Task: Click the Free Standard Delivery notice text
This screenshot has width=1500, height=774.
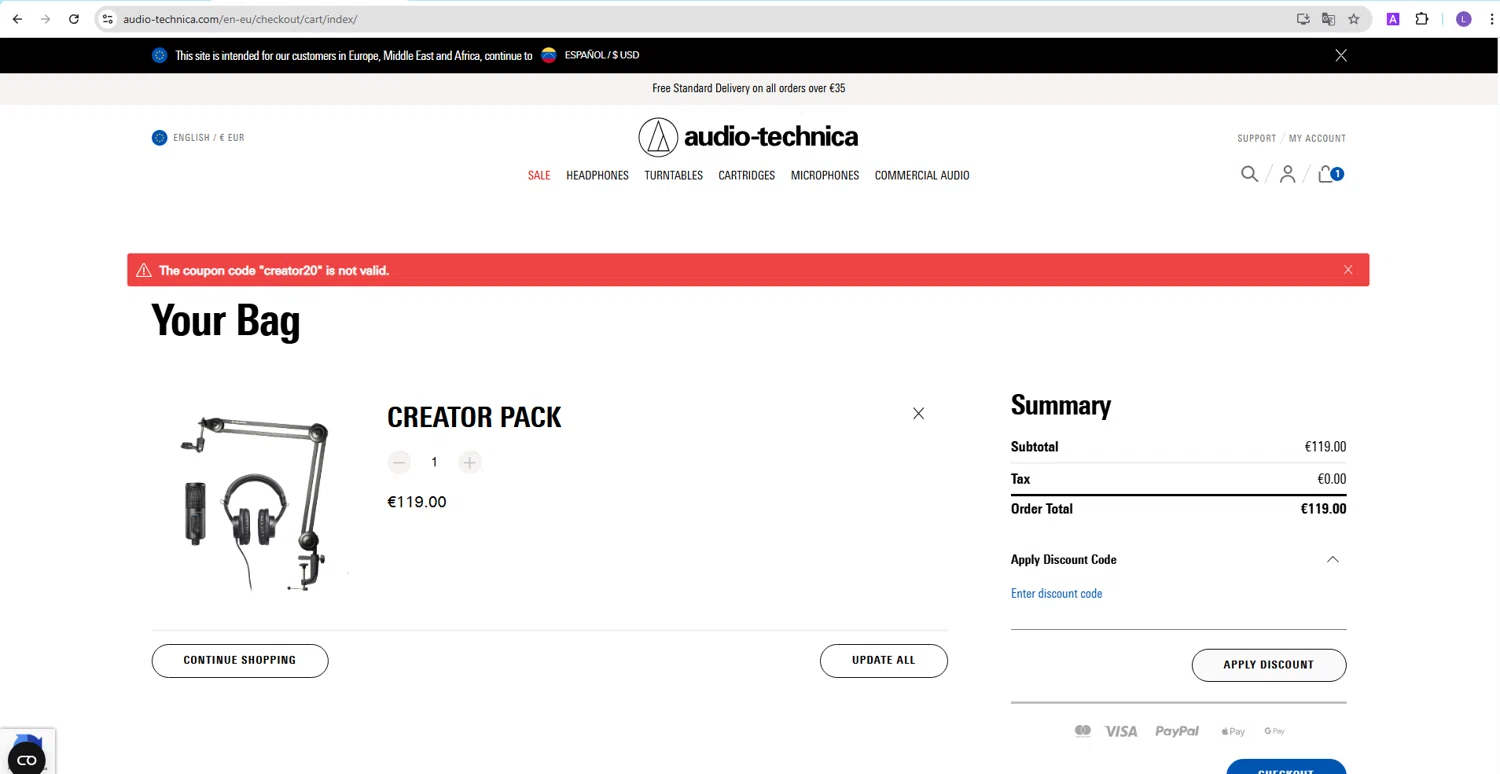Action: coord(749,88)
